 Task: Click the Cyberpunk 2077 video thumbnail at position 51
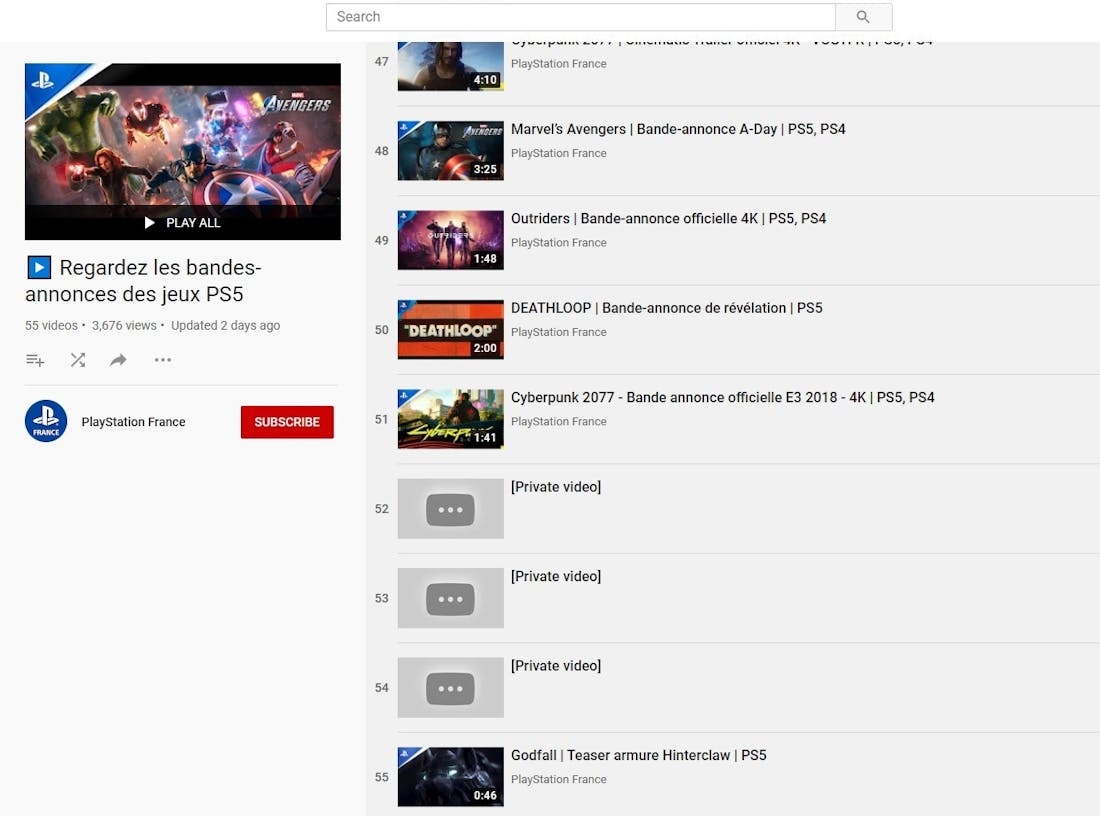click(450, 419)
